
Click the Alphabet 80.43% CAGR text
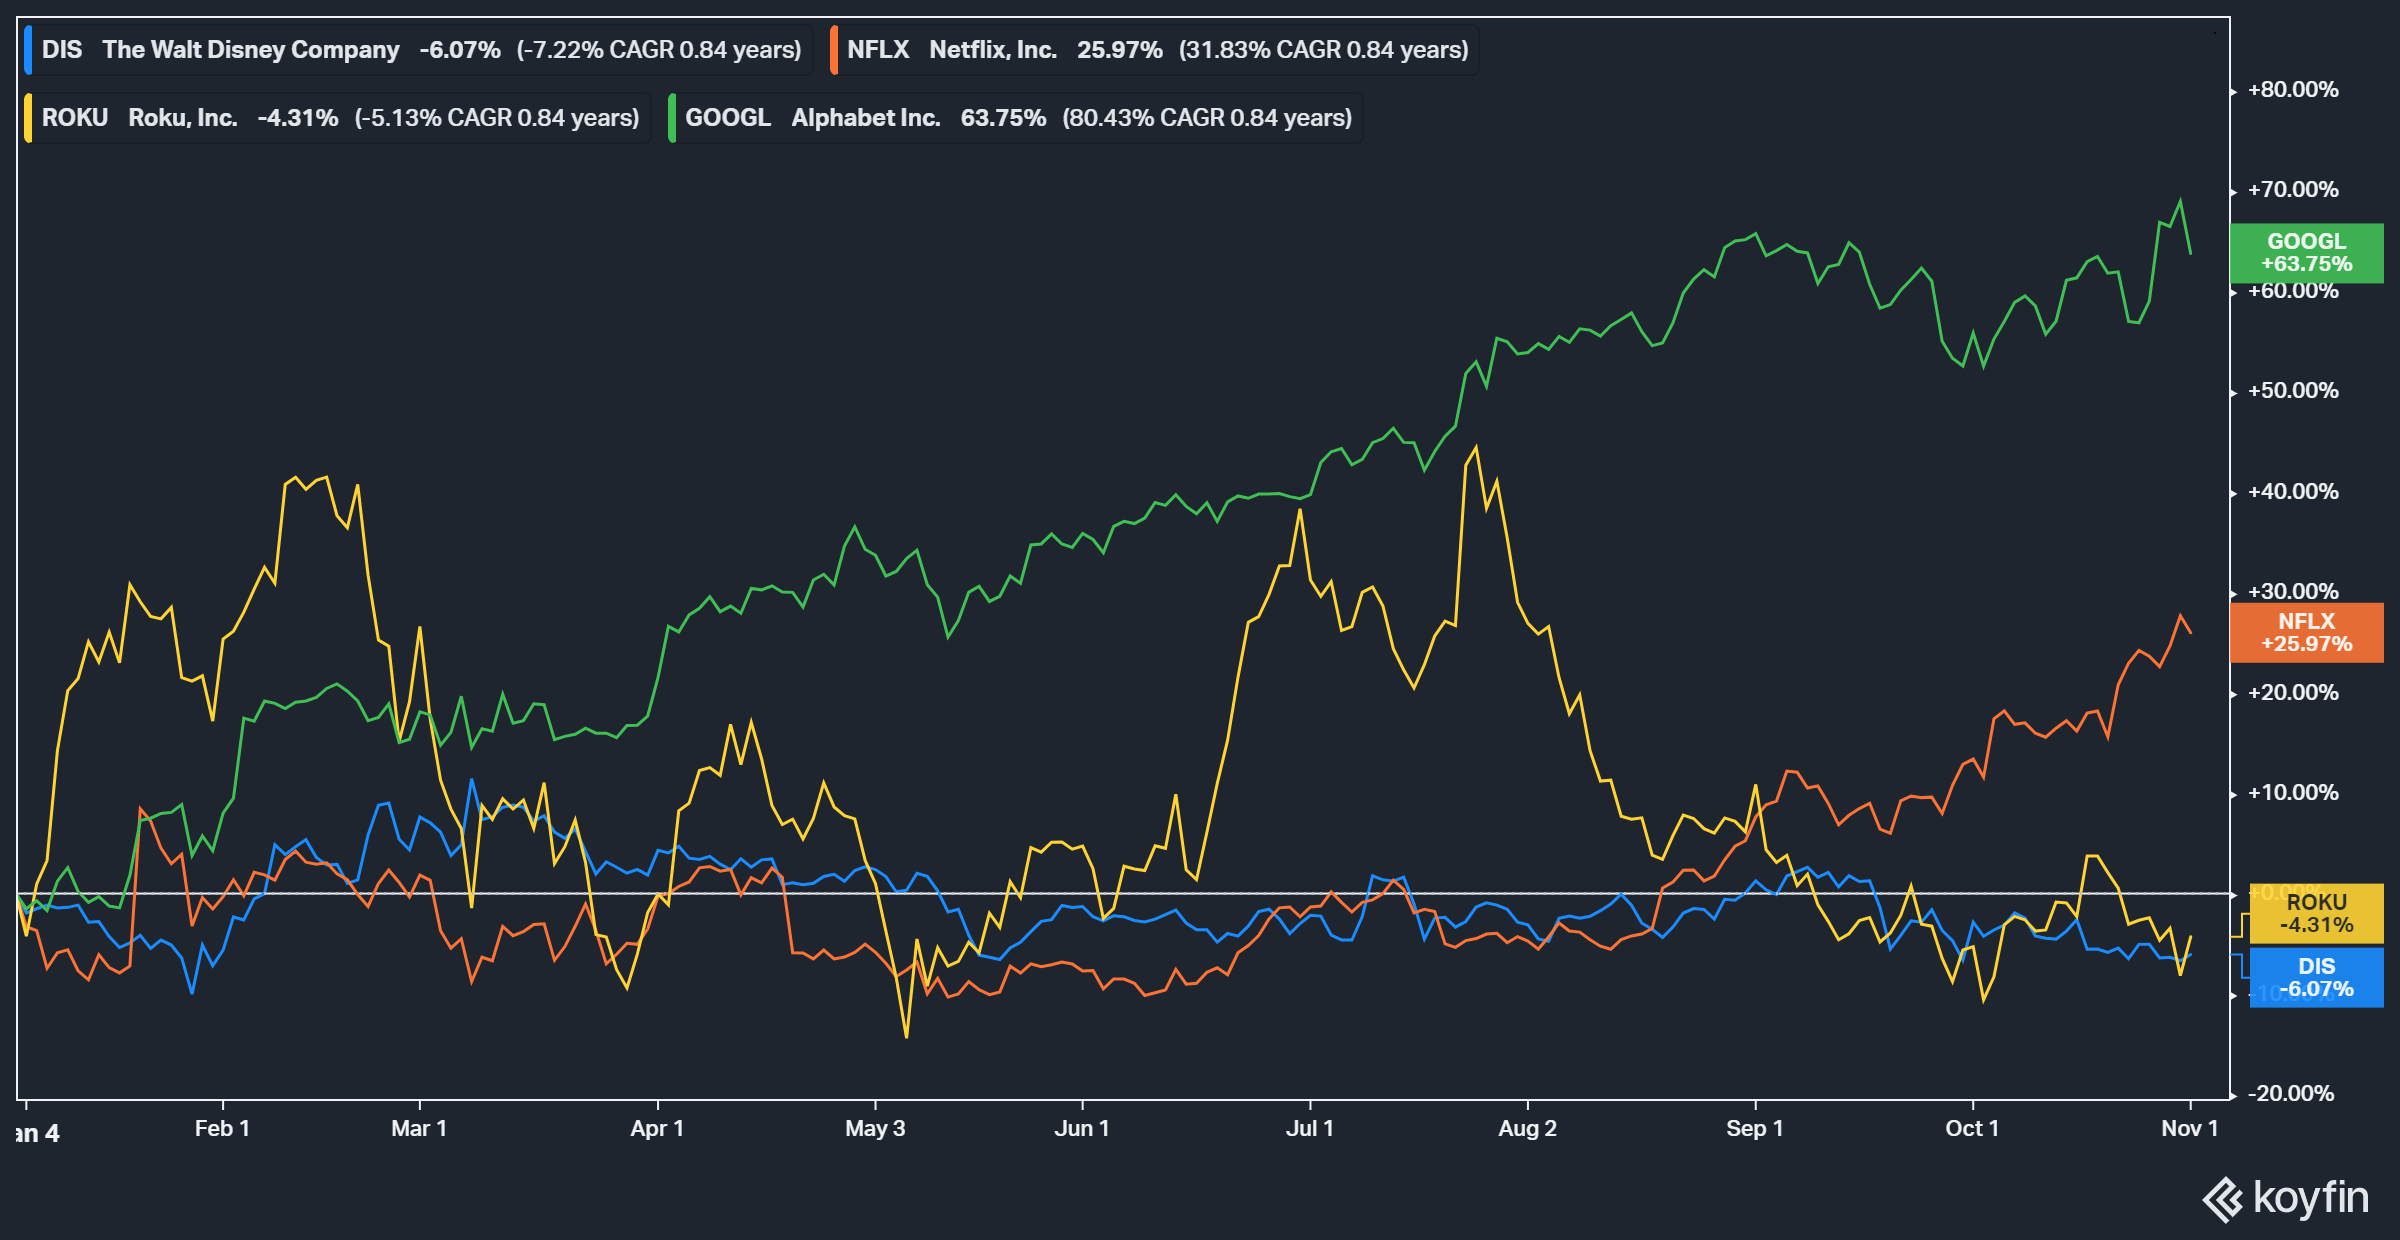(x=1207, y=118)
